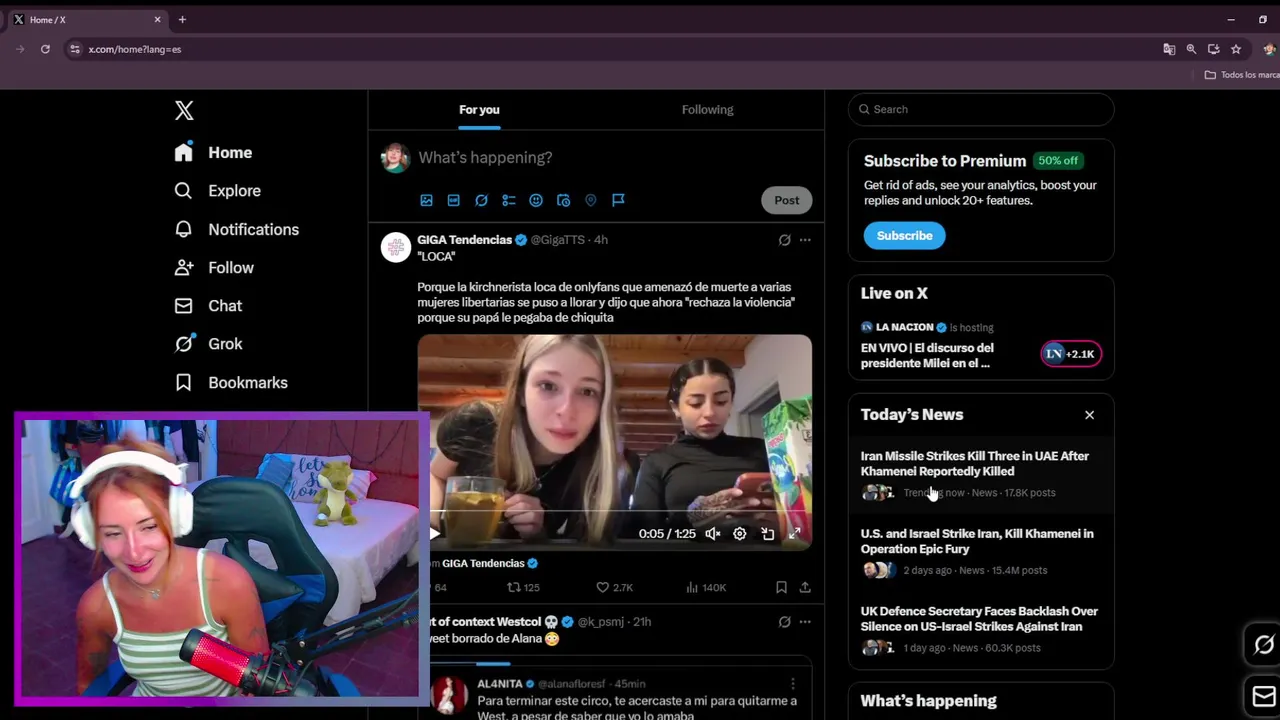
Task: Click the Search field
Action: point(981,109)
